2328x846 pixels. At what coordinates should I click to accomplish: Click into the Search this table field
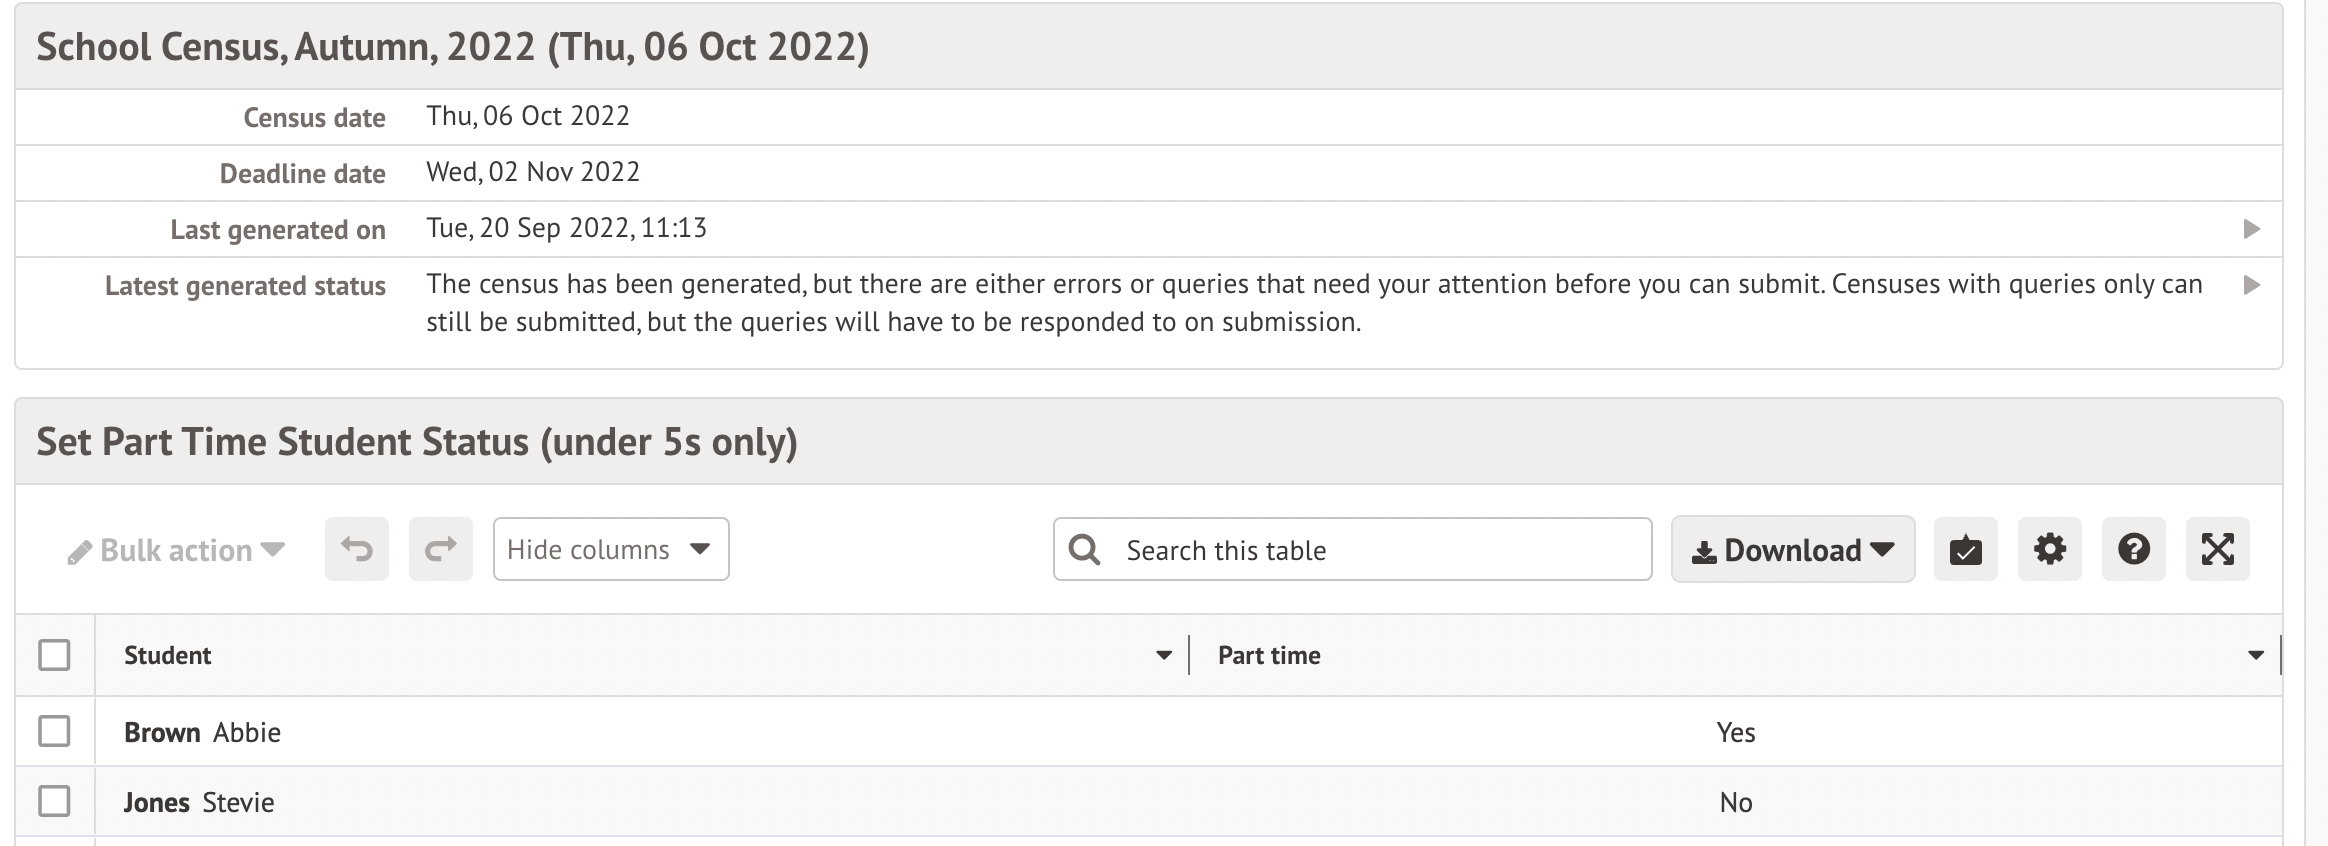click(1353, 549)
